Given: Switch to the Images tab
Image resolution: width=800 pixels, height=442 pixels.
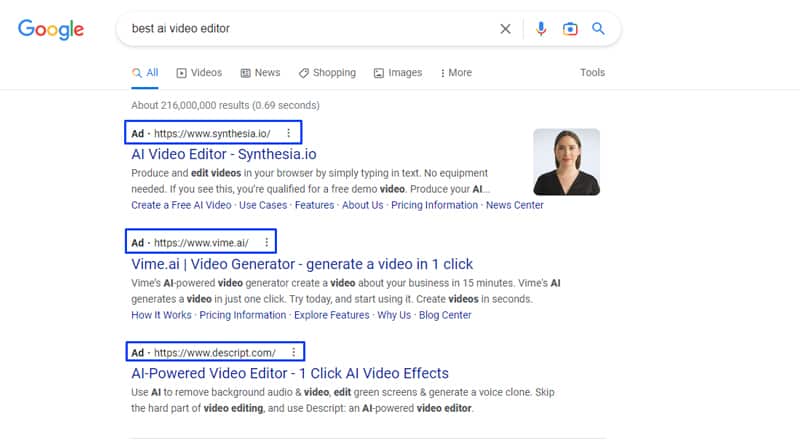Looking at the screenshot, I should (398, 73).
